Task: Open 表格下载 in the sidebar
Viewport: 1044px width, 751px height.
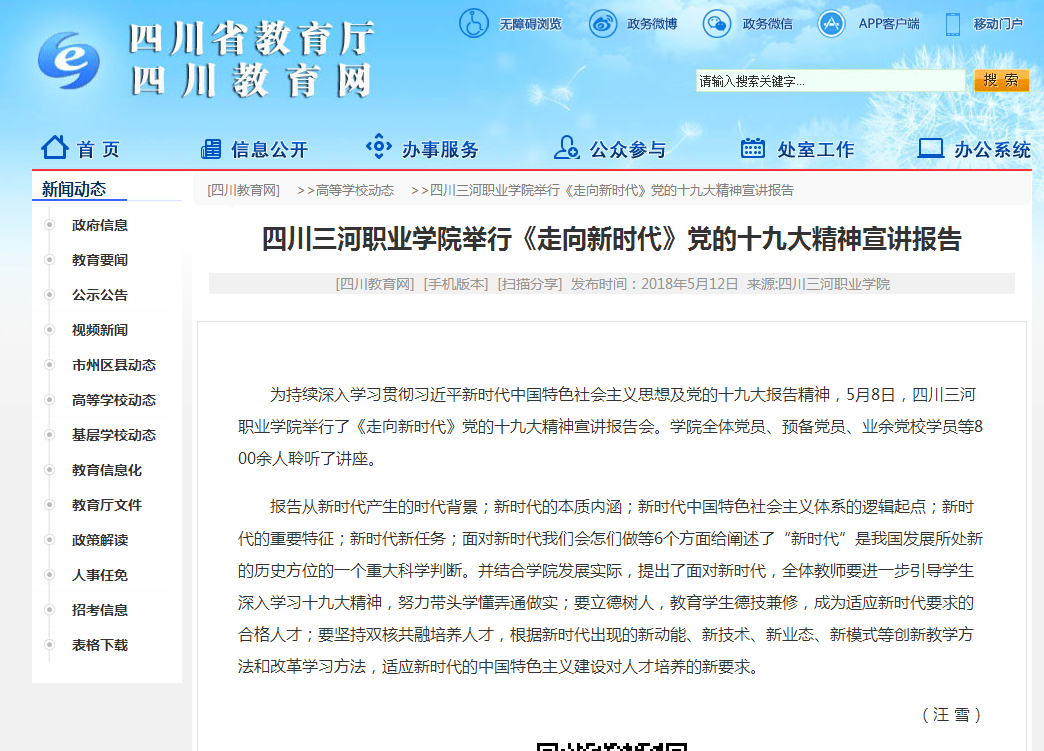Action: (100, 645)
